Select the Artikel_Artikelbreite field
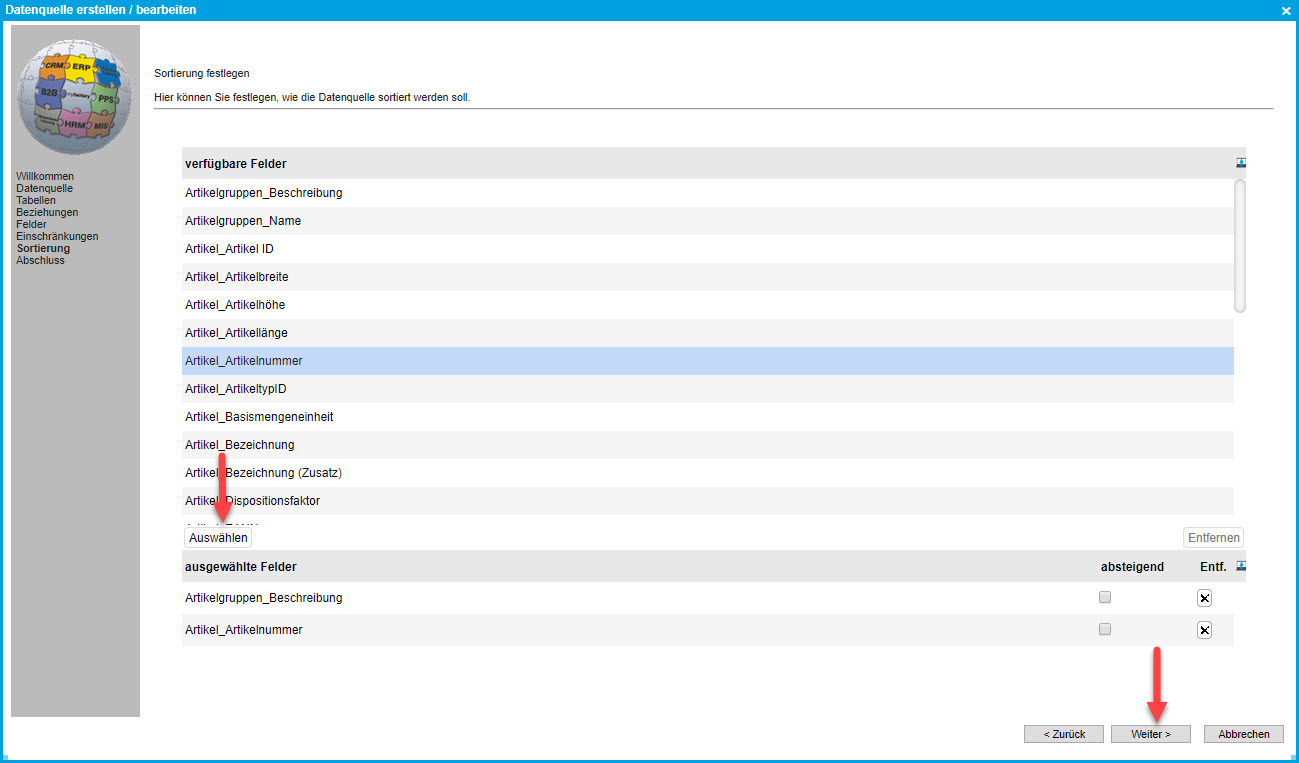The width and height of the screenshot is (1299, 763). pyautogui.click(x=708, y=277)
